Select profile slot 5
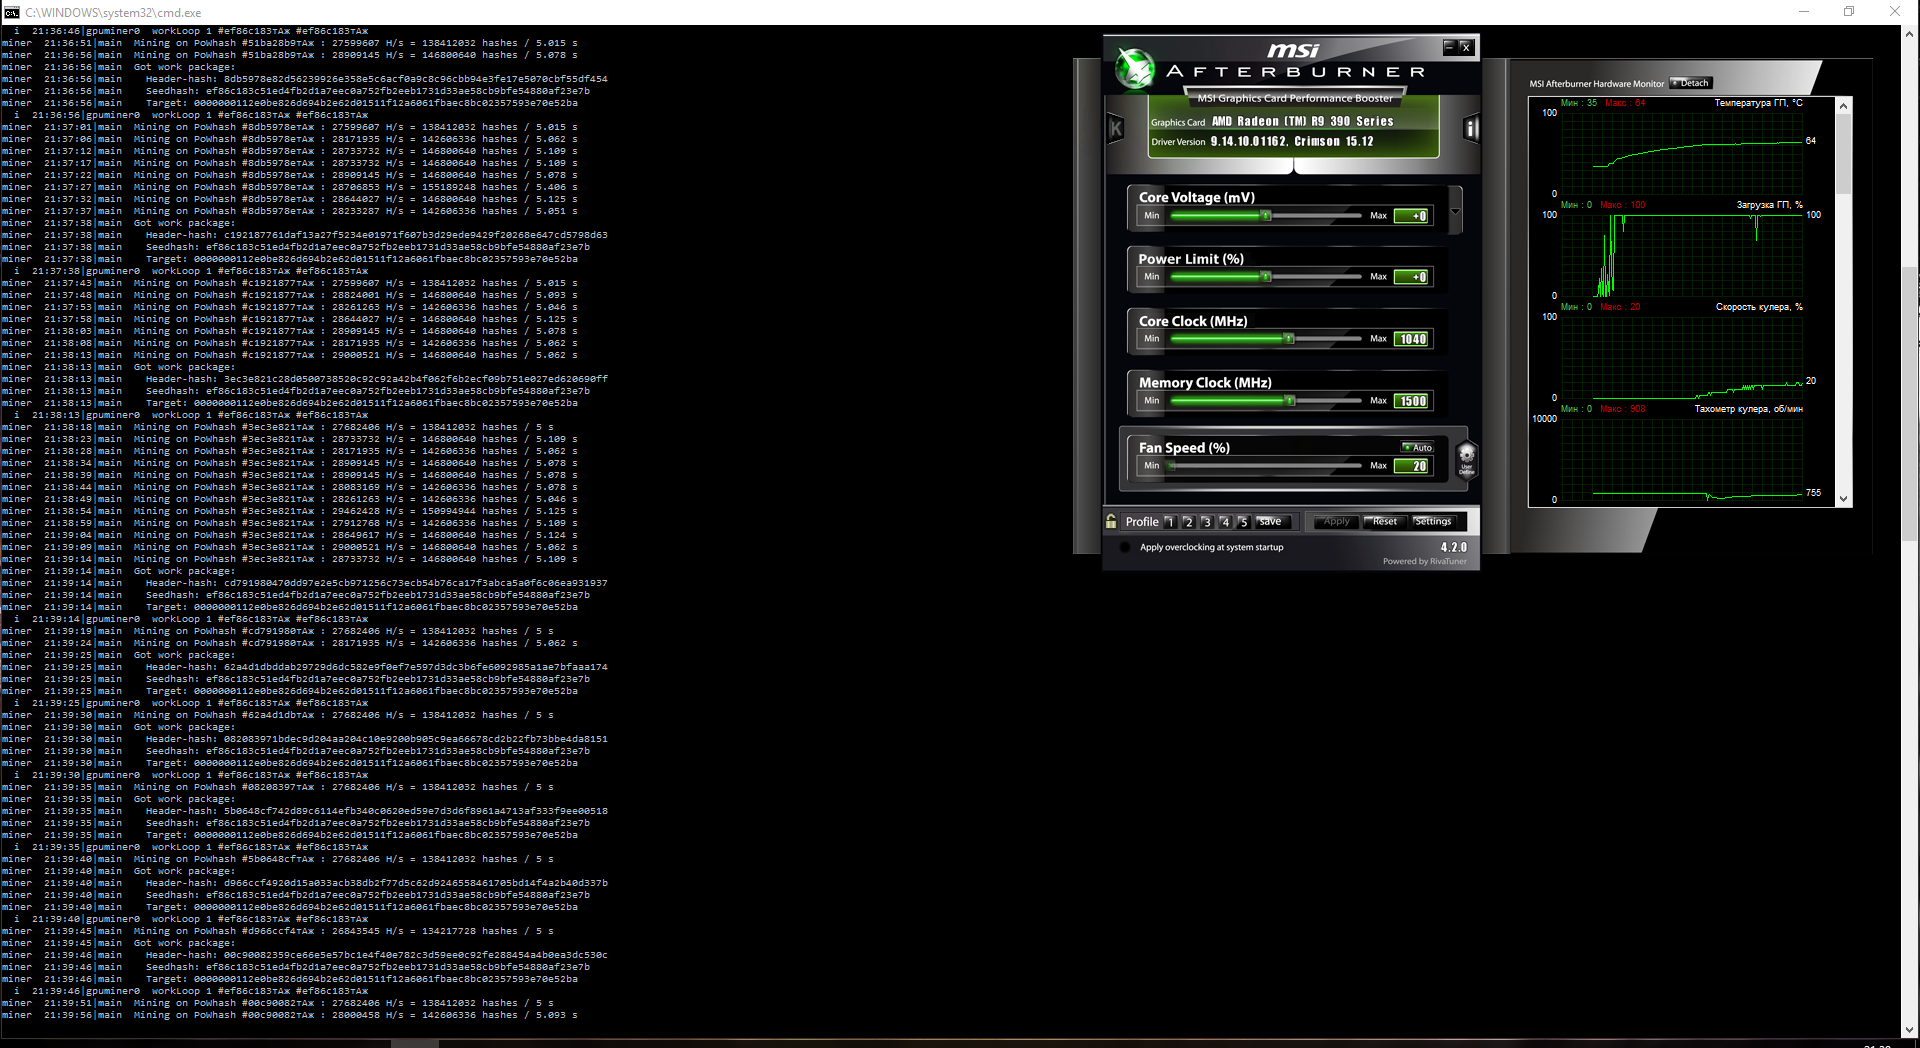The height and width of the screenshot is (1048, 1920). click(x=1243, y=521)
